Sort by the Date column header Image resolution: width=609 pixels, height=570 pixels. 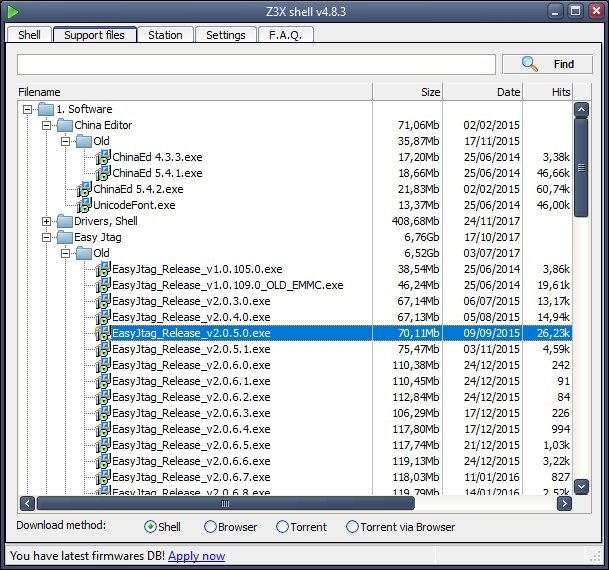pos(483,92)
